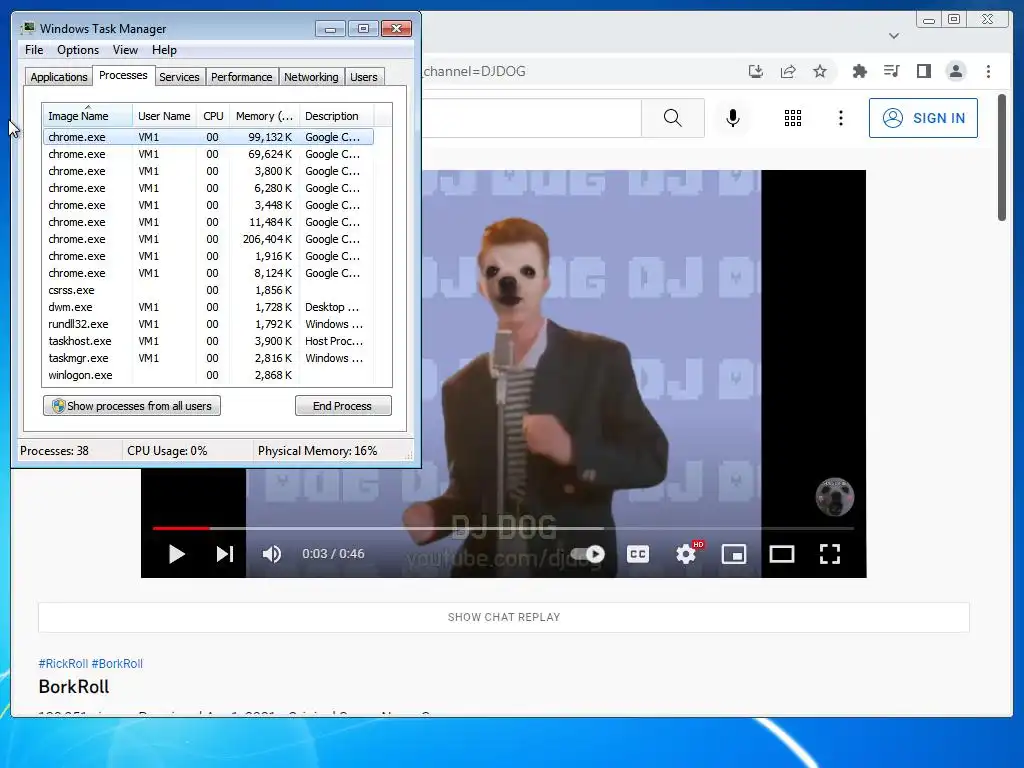Screen dimensions: 1024x768
Task: Open Chrome profile avatar icon
Action: coord(955,71)
